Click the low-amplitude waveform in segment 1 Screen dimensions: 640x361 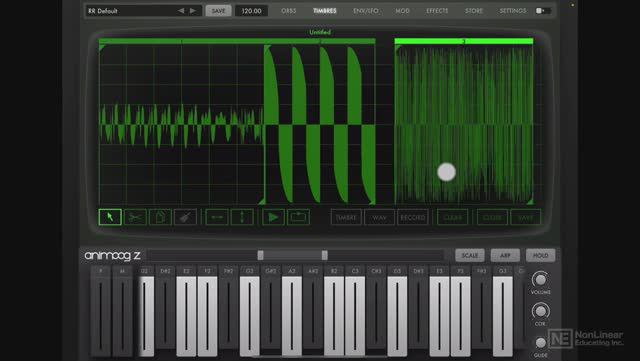181,125
